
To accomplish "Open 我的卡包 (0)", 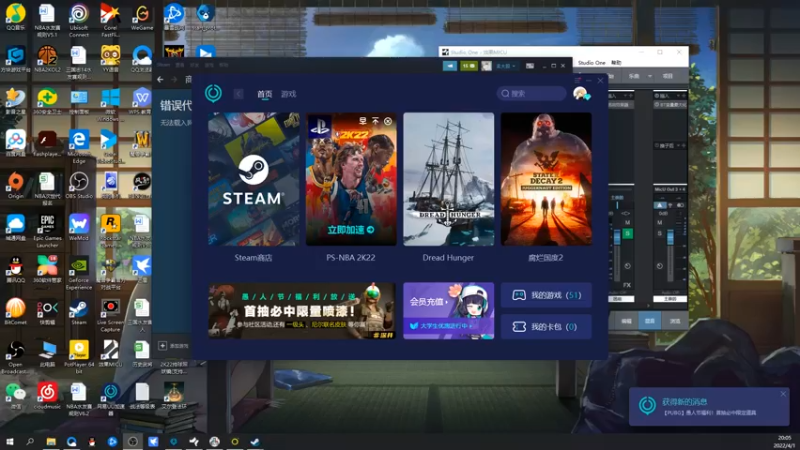I will (546, 327).
